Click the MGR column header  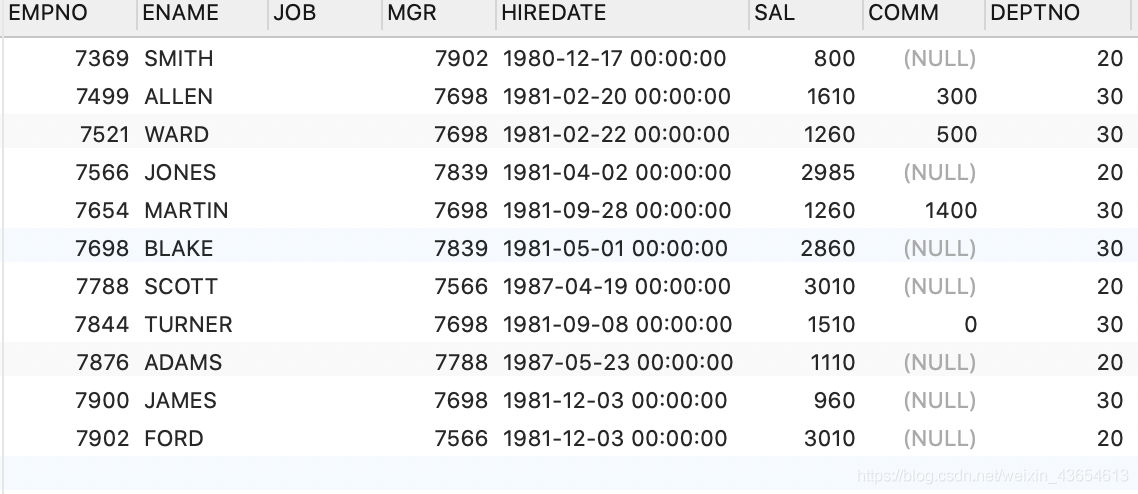[x=439, y=13]
